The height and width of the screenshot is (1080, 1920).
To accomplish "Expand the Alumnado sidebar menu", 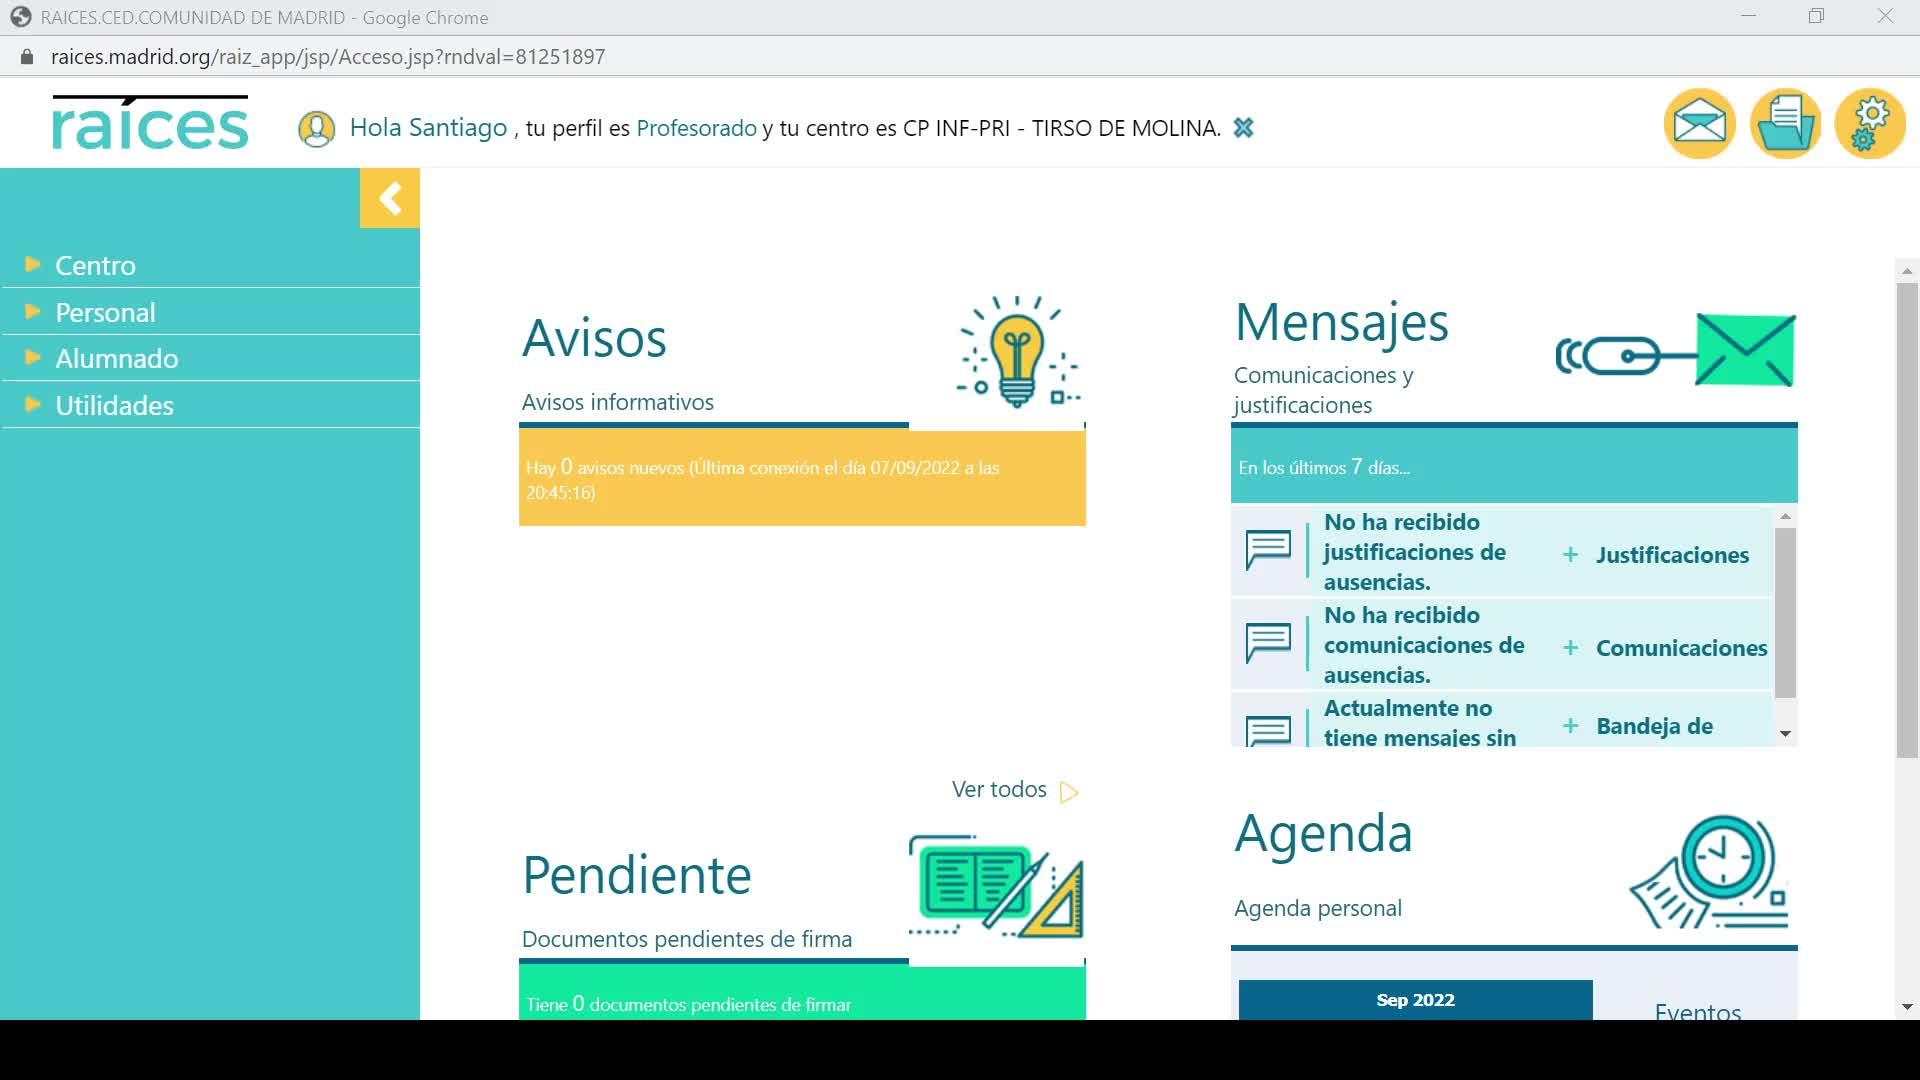I will point(116,358).
